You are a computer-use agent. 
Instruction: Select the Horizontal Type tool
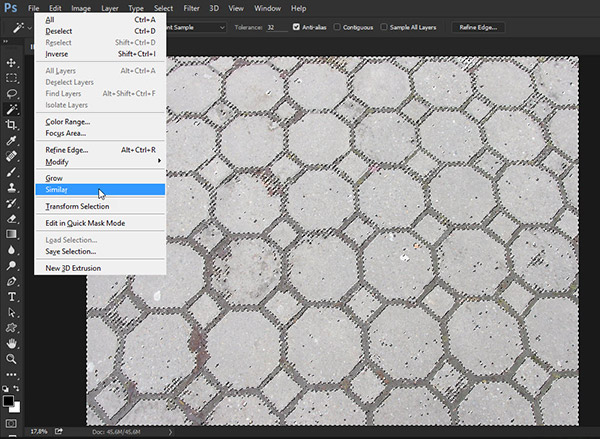(x=12, y=296)
